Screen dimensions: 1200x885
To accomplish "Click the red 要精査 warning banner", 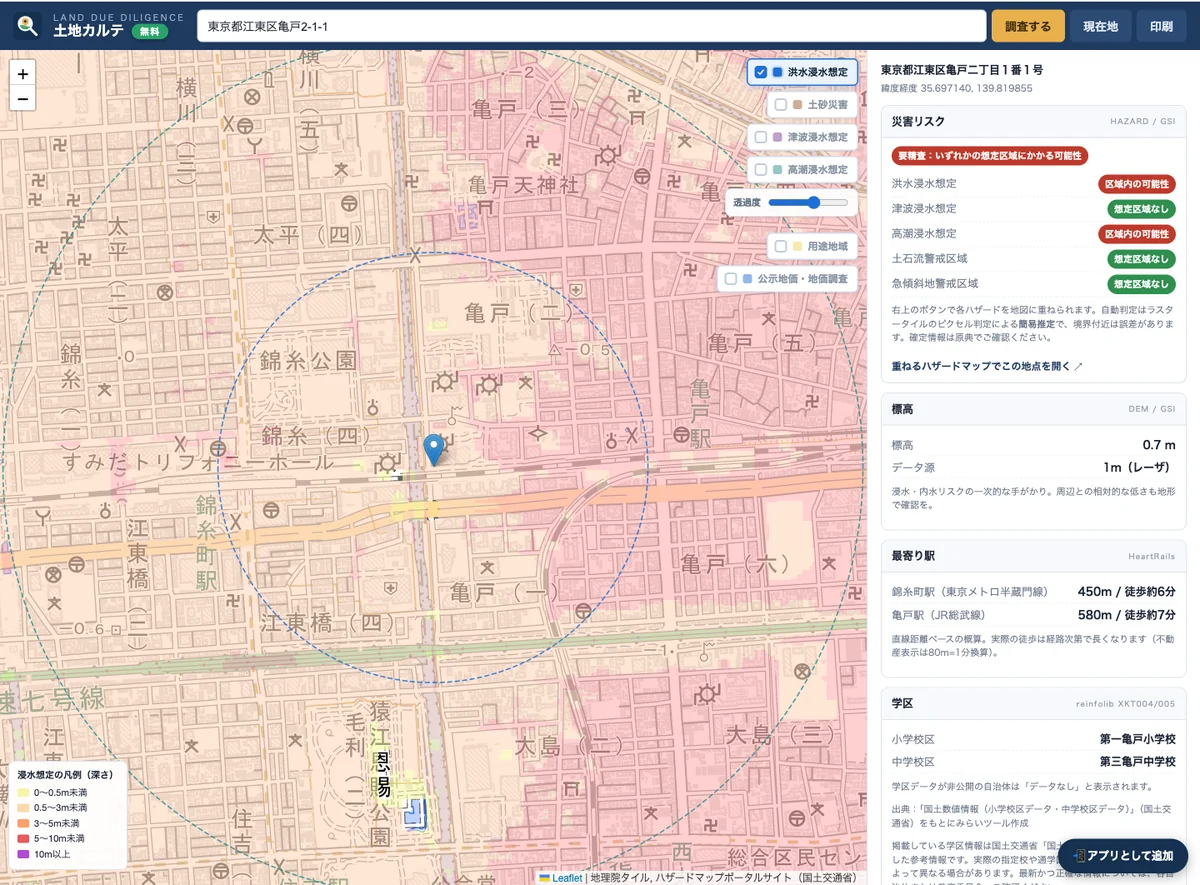I will [990, 156].
